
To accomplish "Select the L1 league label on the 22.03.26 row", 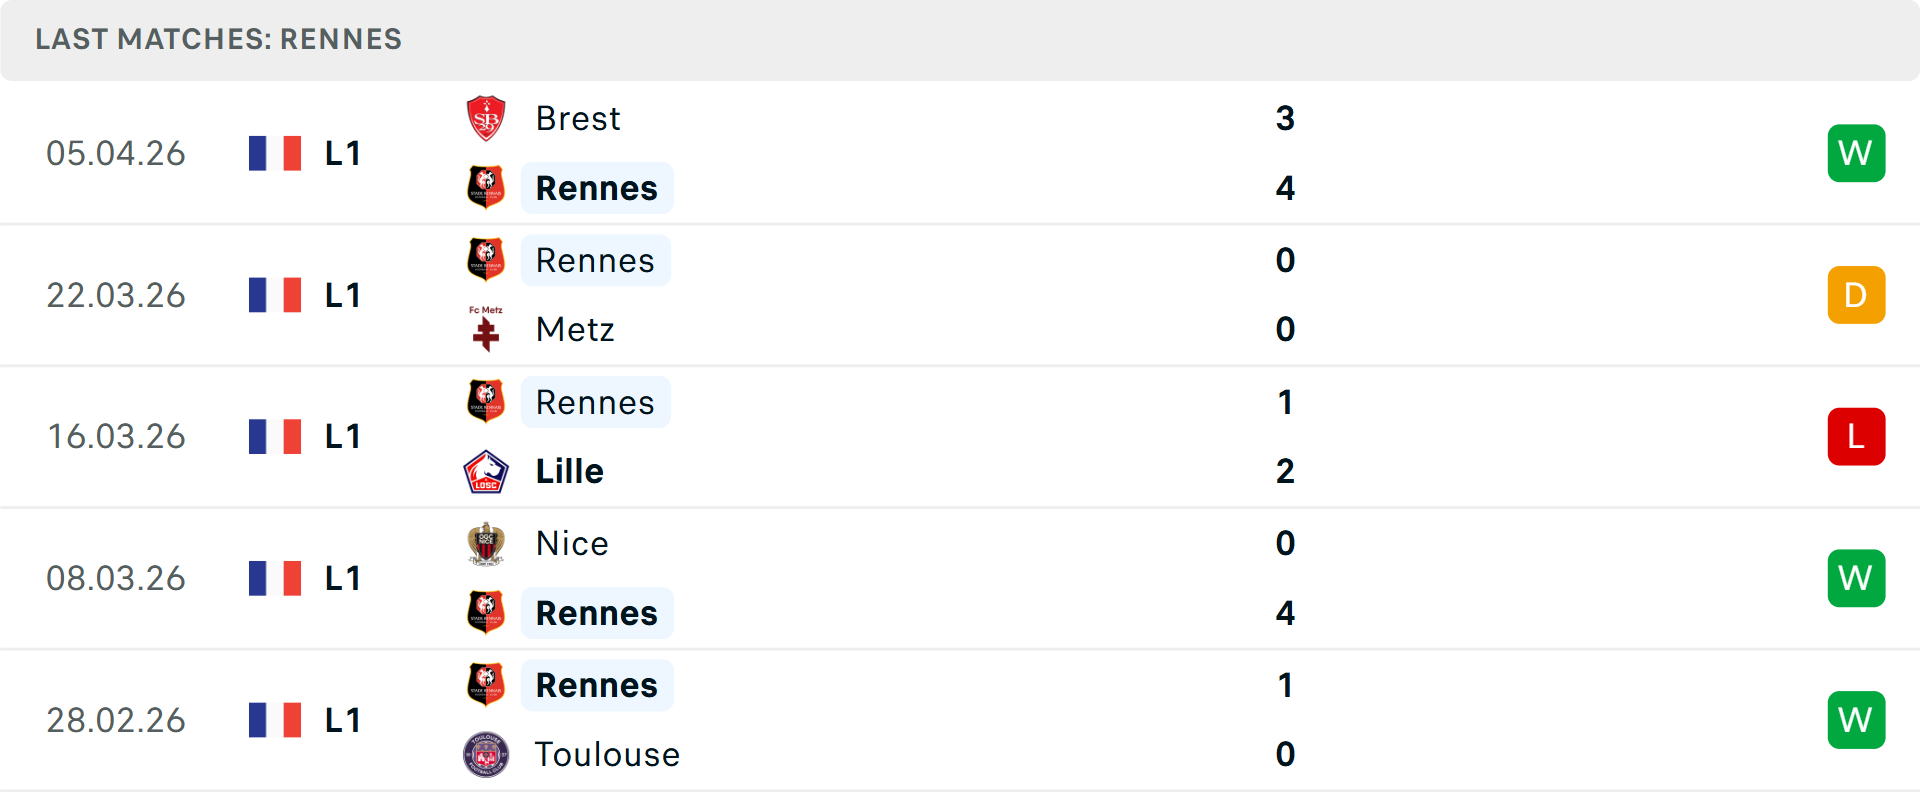I will (x=341, y=294).
